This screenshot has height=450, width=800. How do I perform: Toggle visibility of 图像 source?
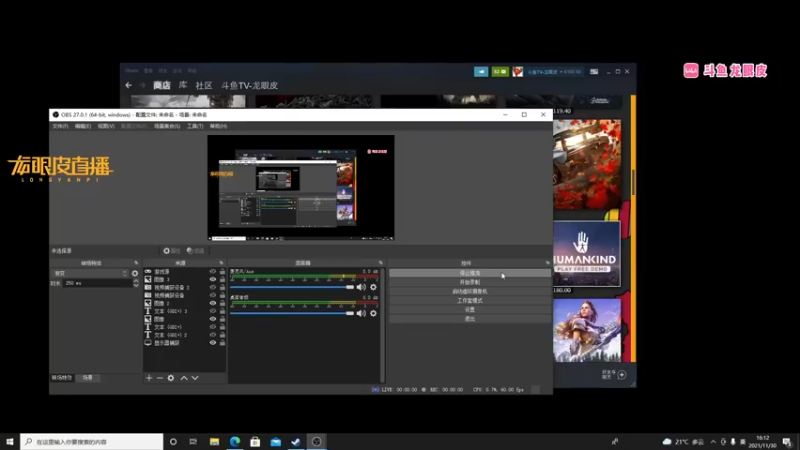(213, 319)
